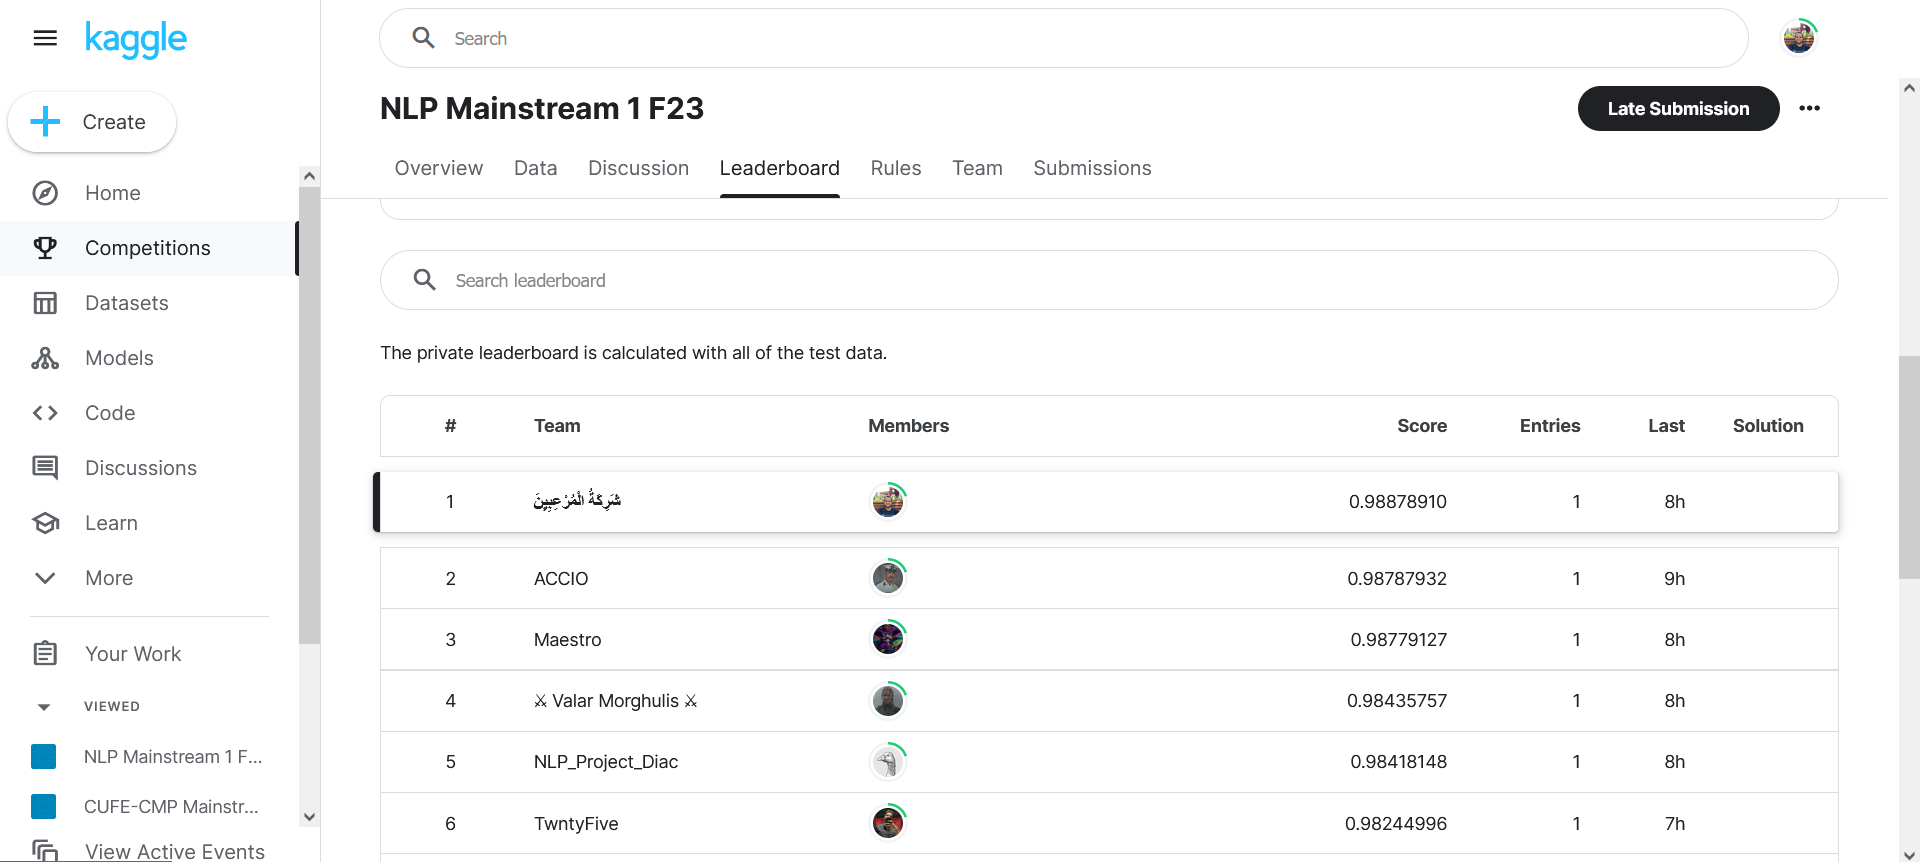Image resolution: width=1920 pixels, height=862 pixels.
Task: Click the Learn graduation cap icon
Action: click(x=45, y=523)
